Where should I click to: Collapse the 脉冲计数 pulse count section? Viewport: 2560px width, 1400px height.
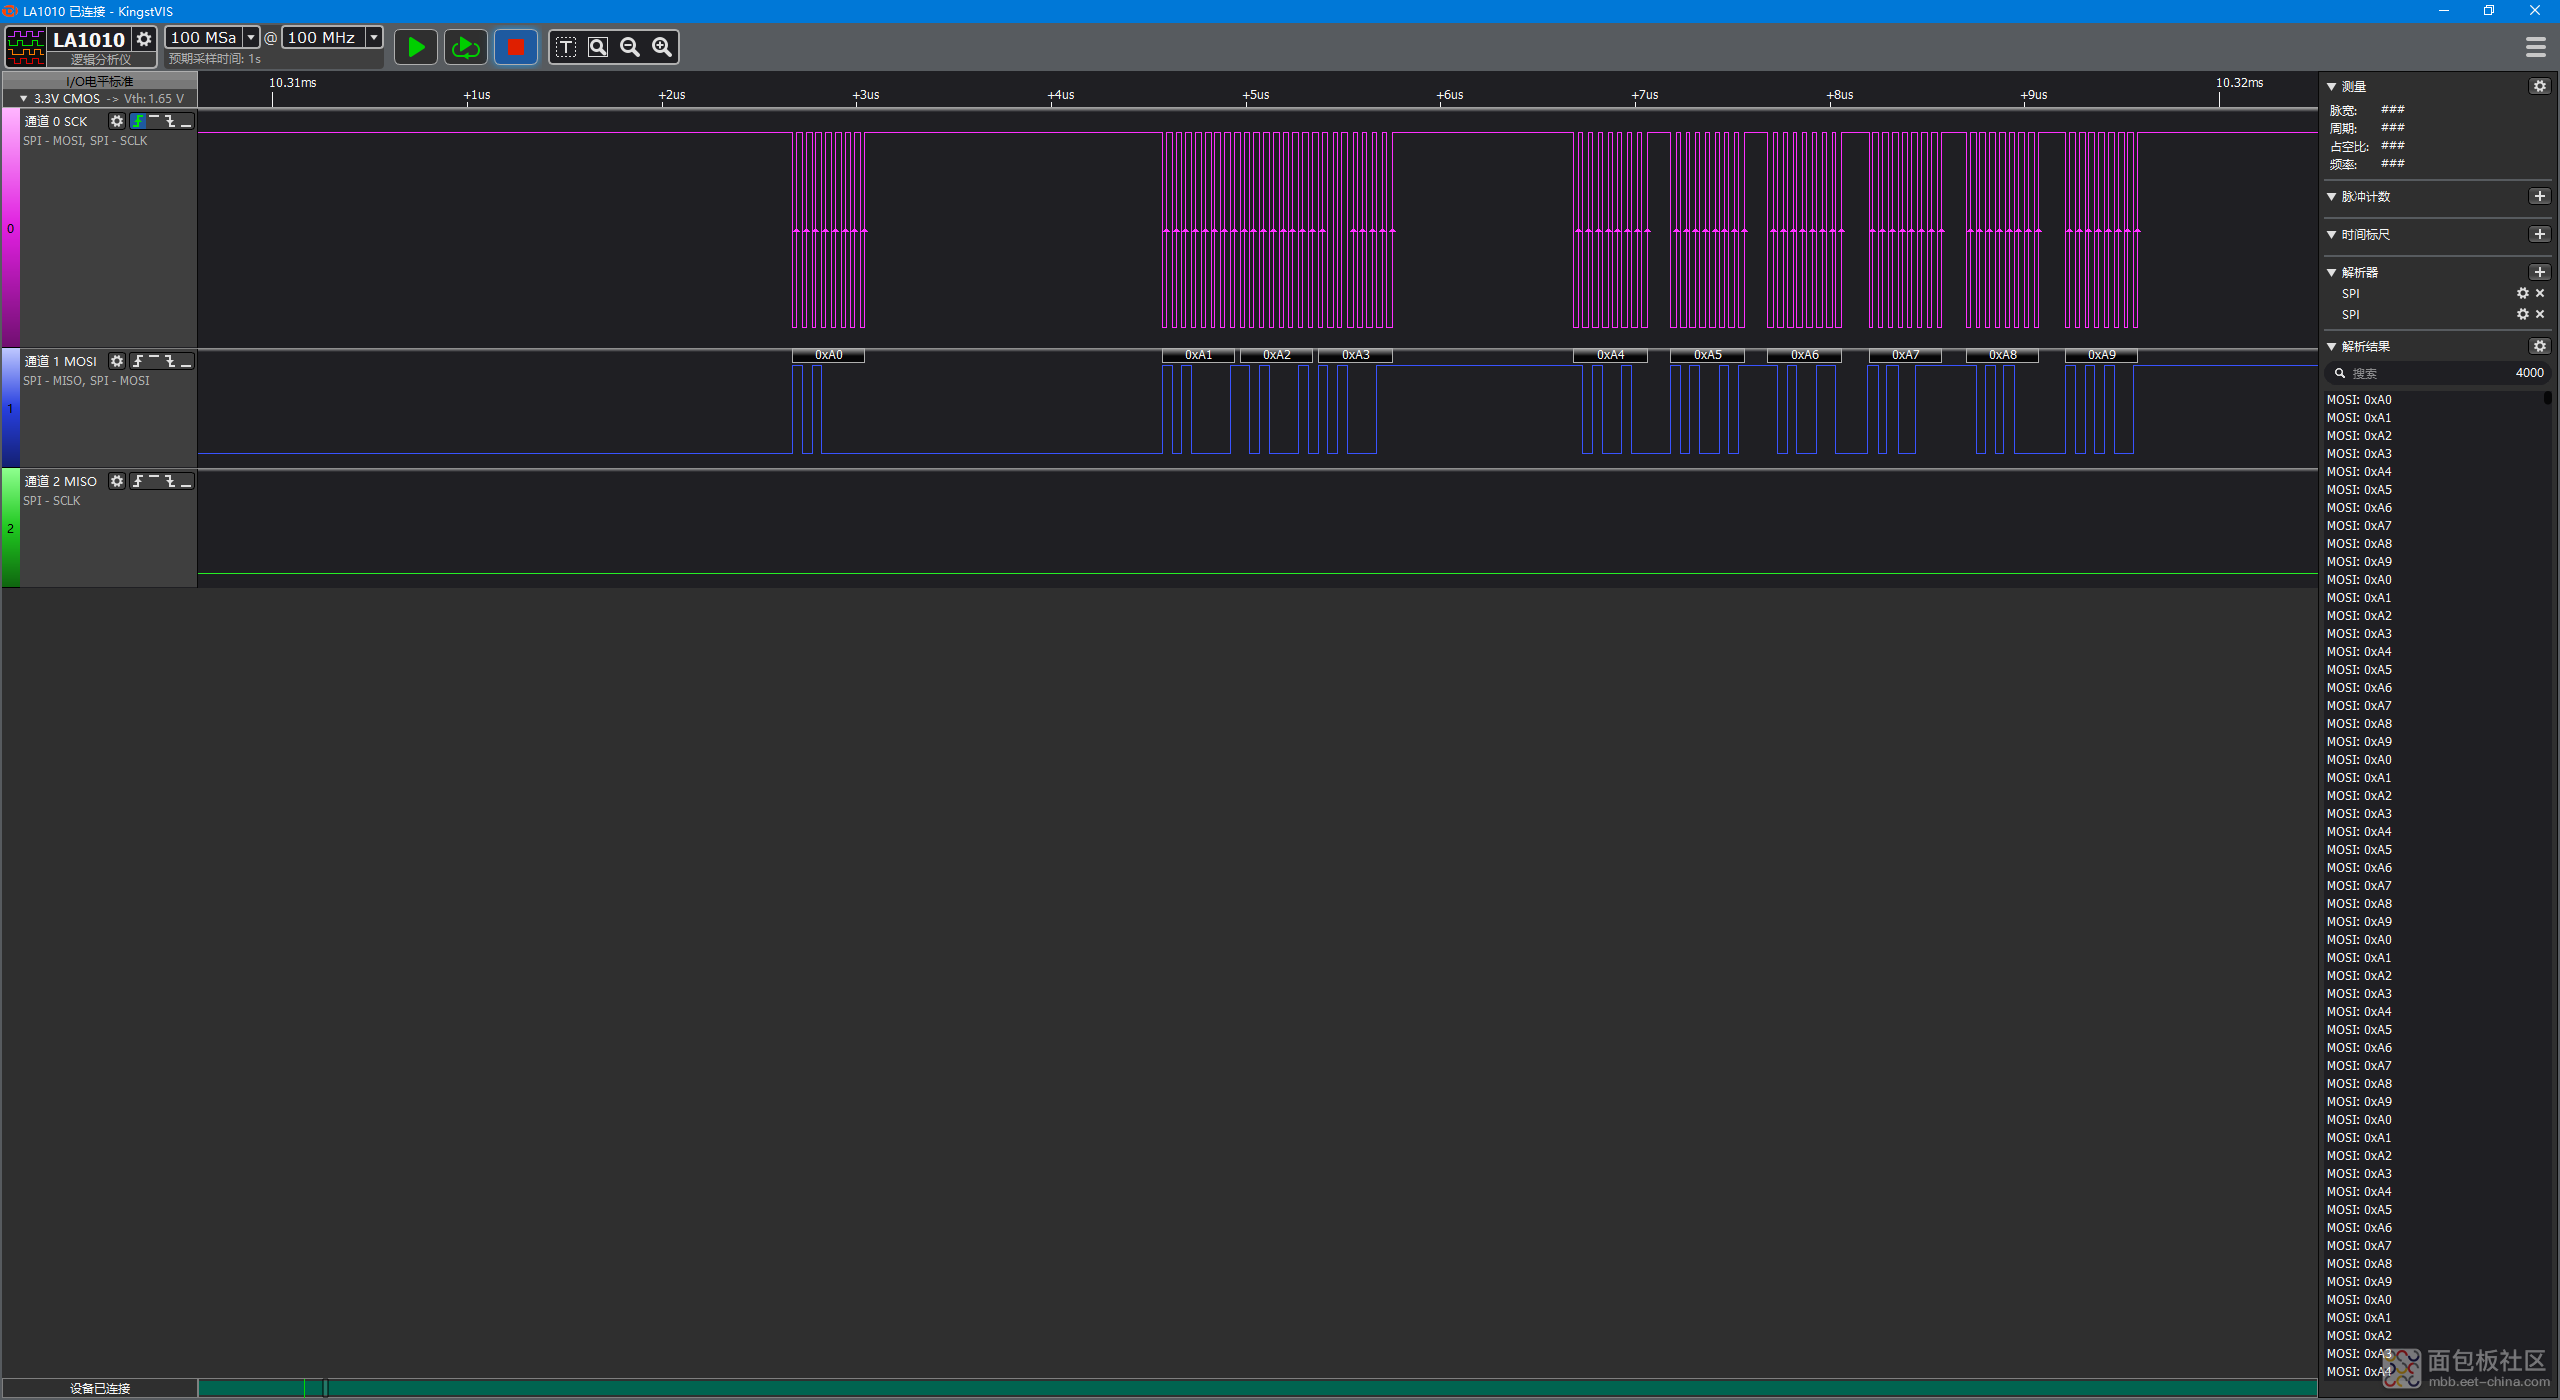(x=2332, y=197)
